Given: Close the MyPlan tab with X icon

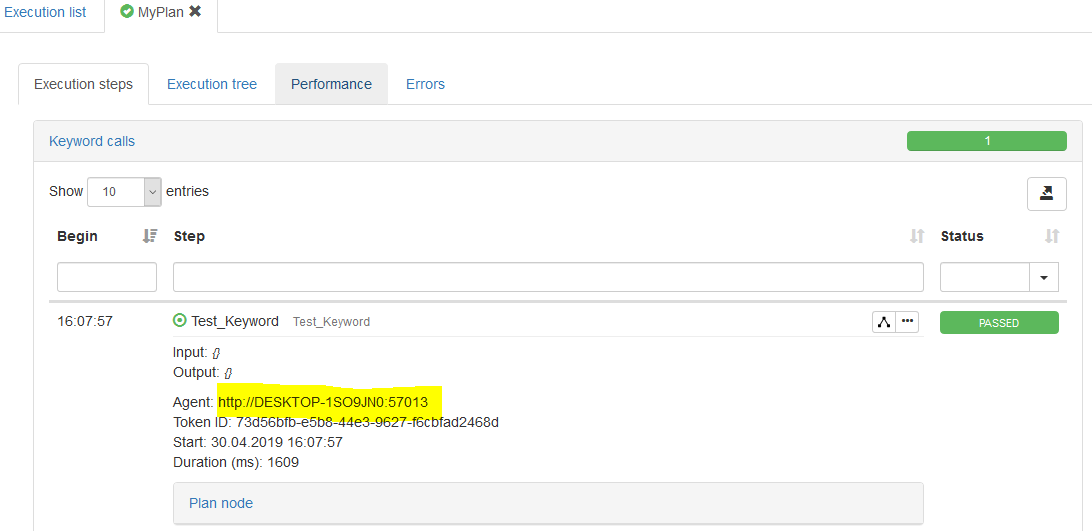Looking at the screenshot, I should [196, 12].
